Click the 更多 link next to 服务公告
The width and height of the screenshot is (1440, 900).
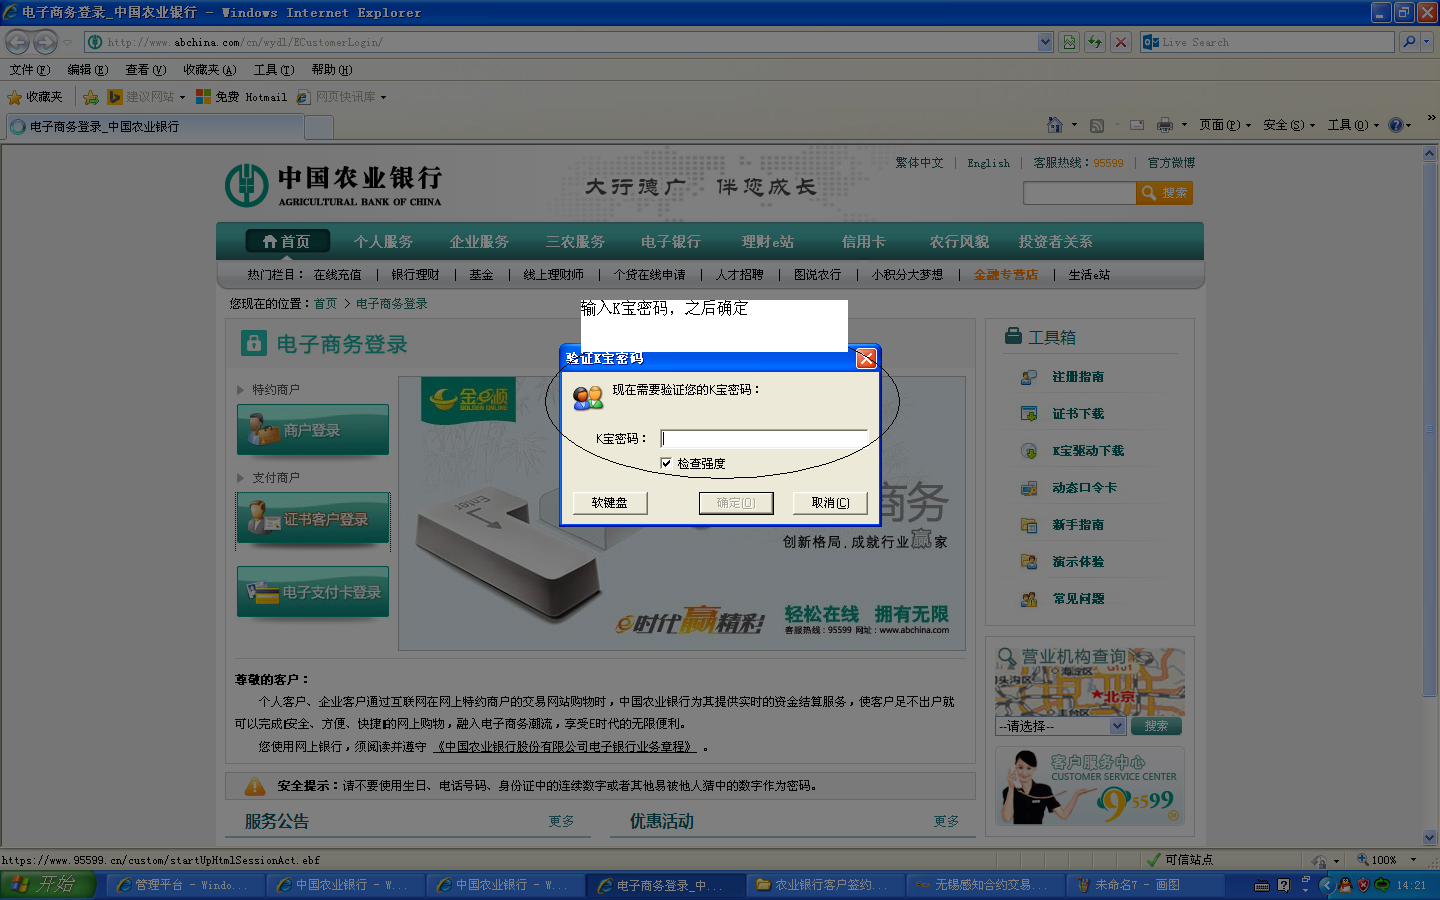tap(561, 821)
